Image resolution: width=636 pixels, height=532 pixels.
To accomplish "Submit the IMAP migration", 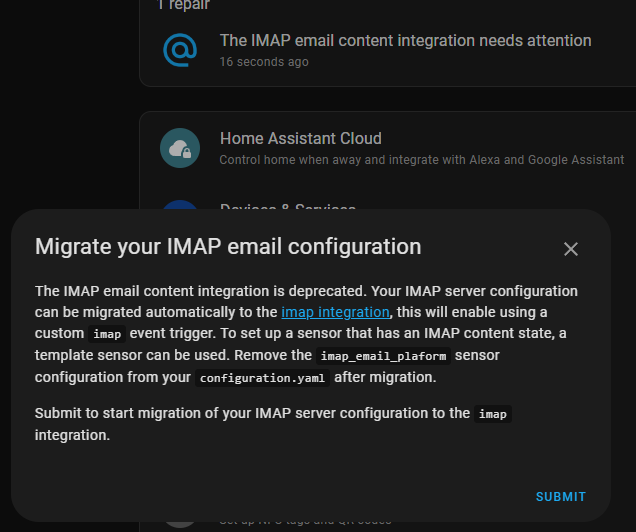I will 561,497.
